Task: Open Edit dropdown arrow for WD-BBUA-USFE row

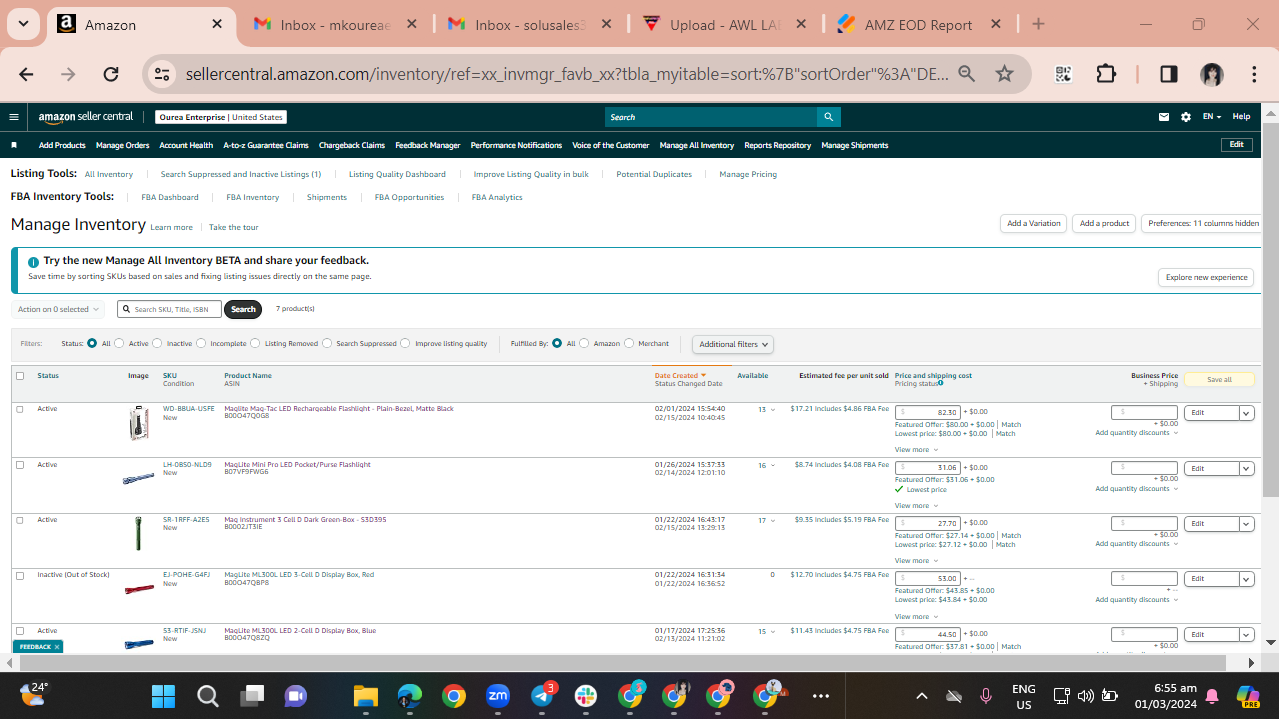Action: (1247, 413)
